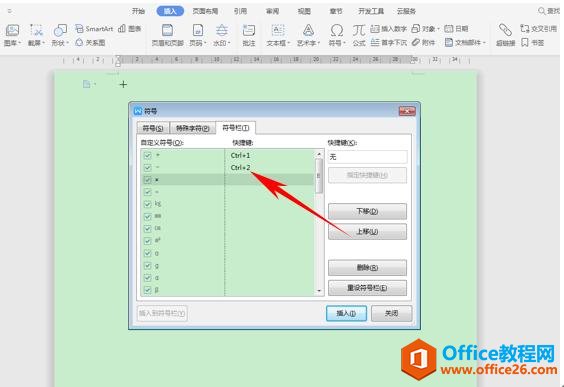564x387 pixels.
Task: Click the symbol list scrollbar down arrow
Action: pyautogui.click(x=319, y=291)
